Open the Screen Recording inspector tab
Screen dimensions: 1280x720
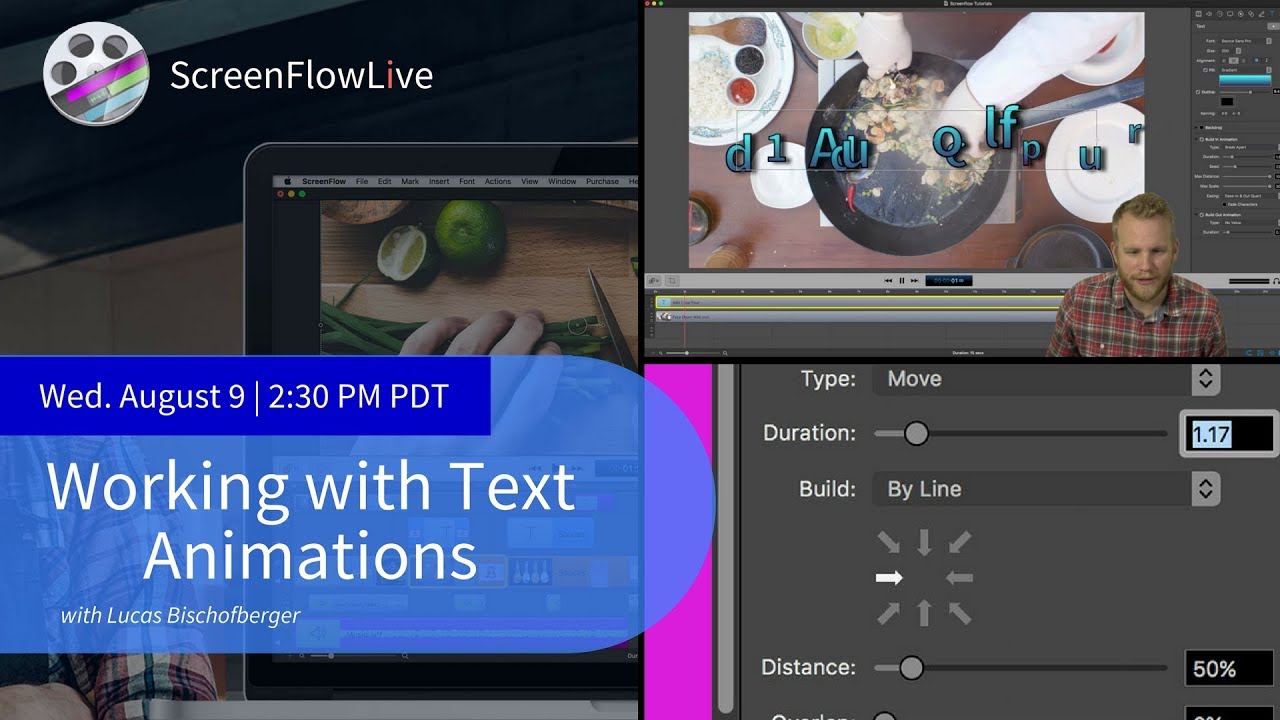(1230, 14)
